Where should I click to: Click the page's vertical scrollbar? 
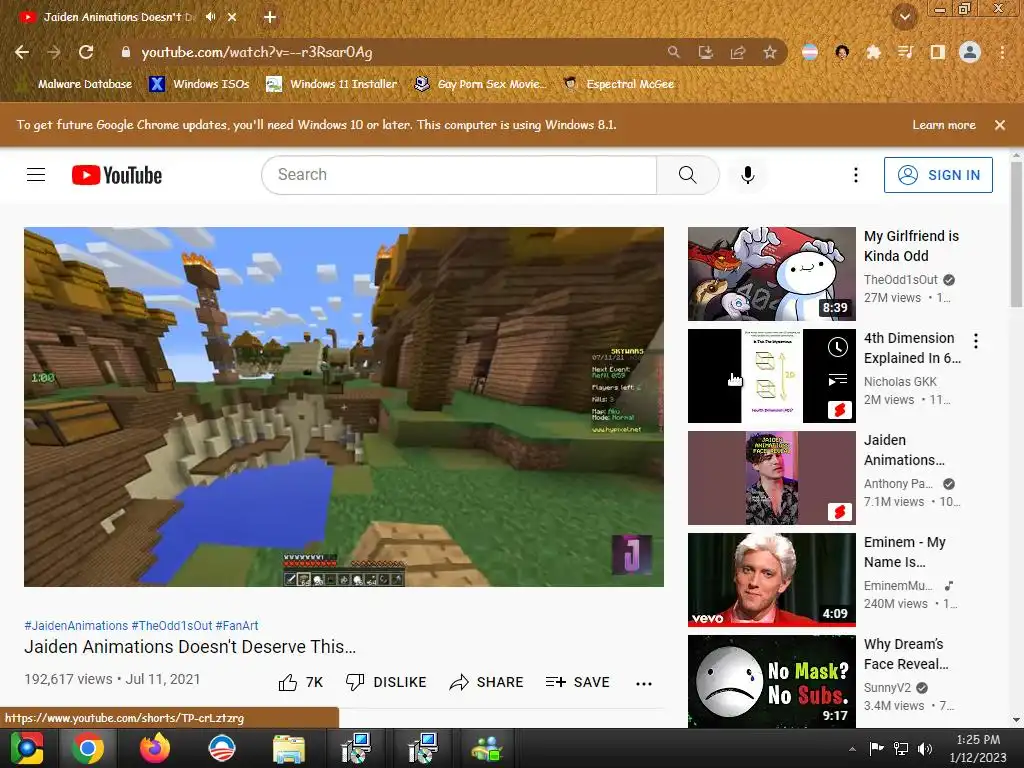(1016, 235)
